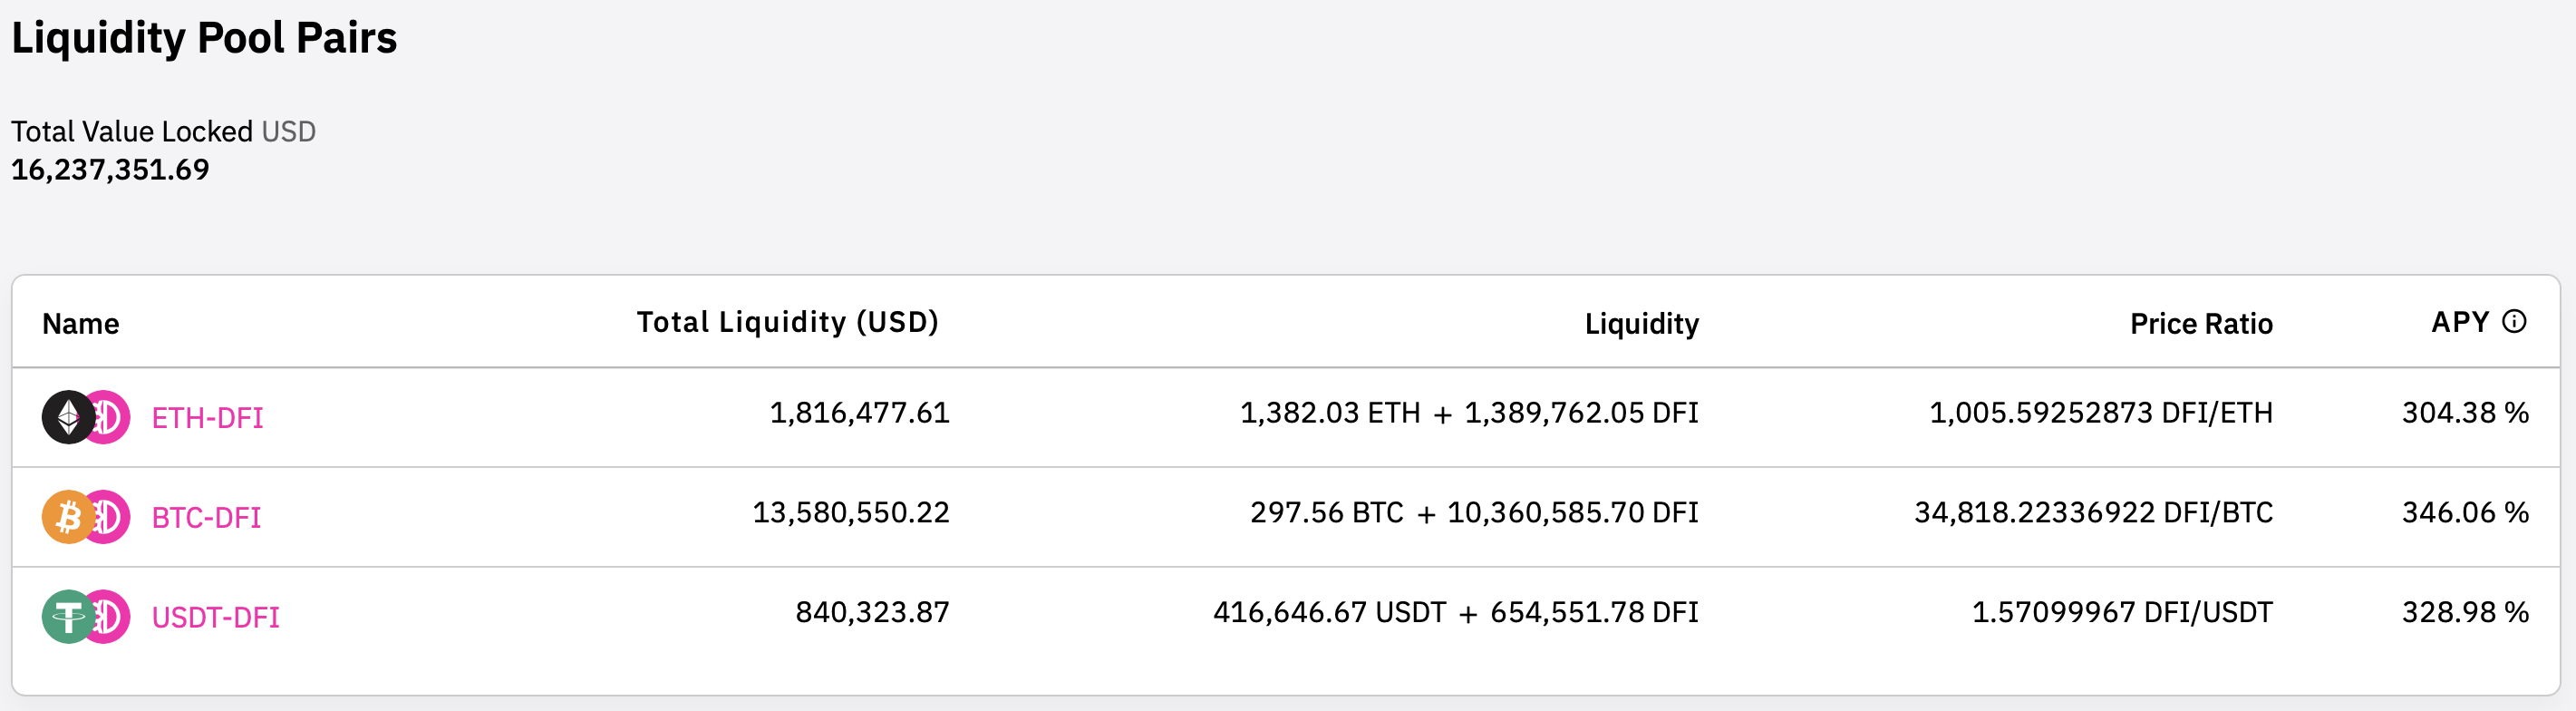
Task: Click the 1.57099967 DFI/USDT price ratio
Action: coord(2121,612)
